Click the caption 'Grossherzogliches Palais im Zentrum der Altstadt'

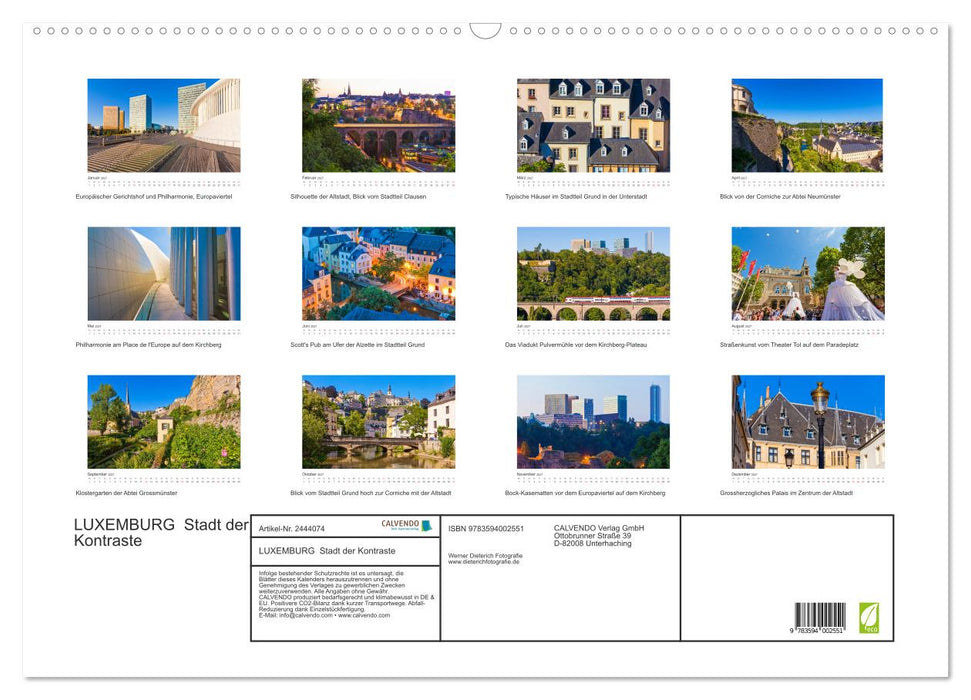(x=786, y=493)
